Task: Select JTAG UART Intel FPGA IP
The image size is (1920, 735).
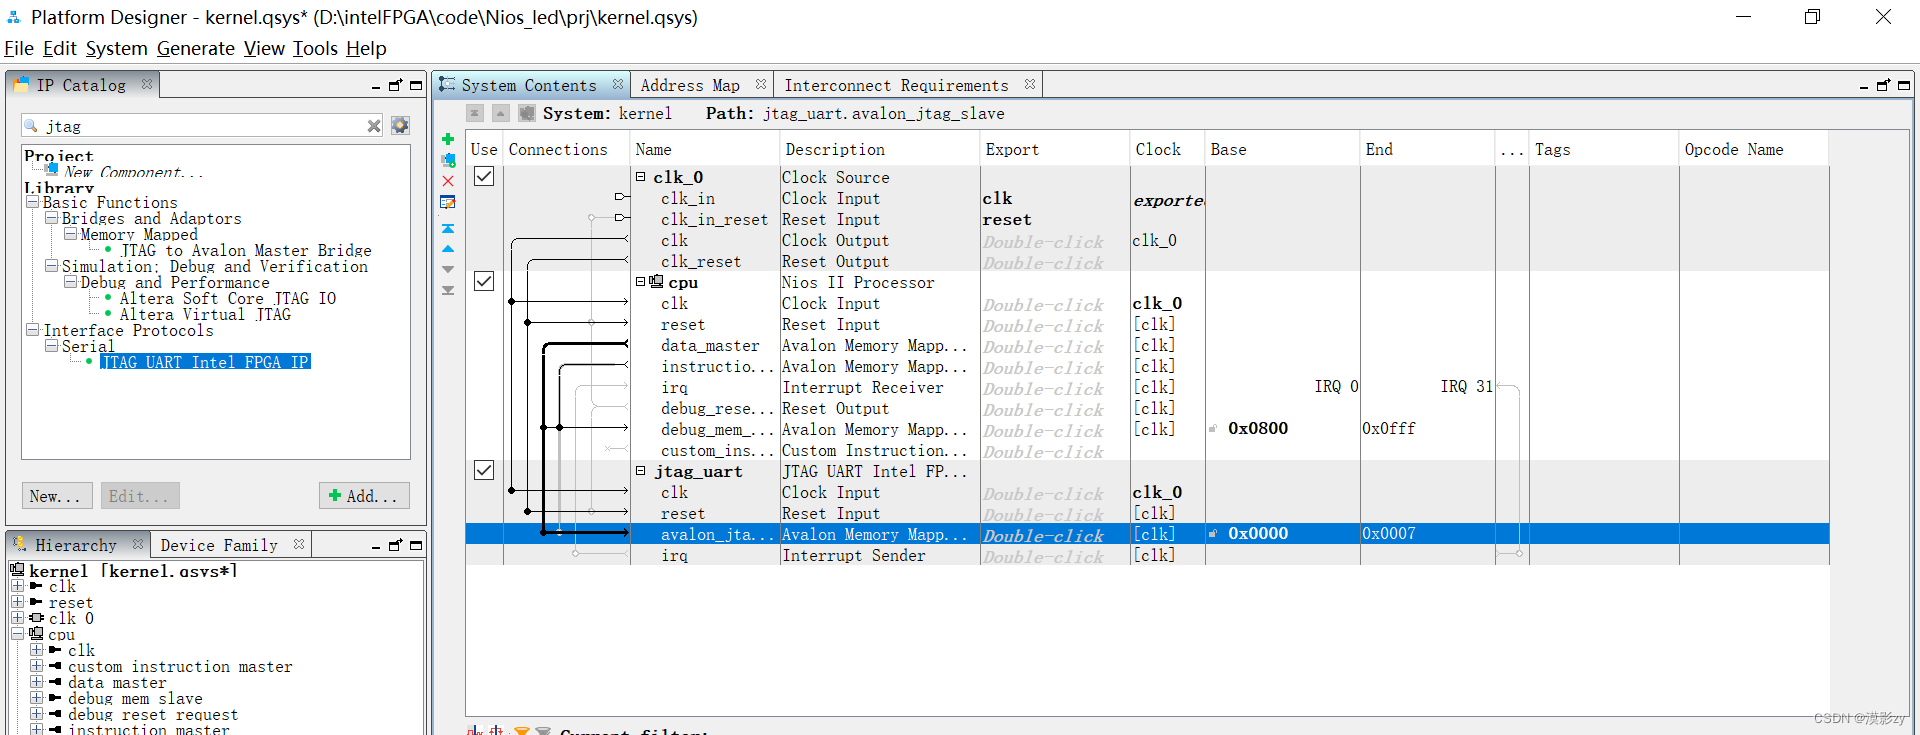Action: 205,362
